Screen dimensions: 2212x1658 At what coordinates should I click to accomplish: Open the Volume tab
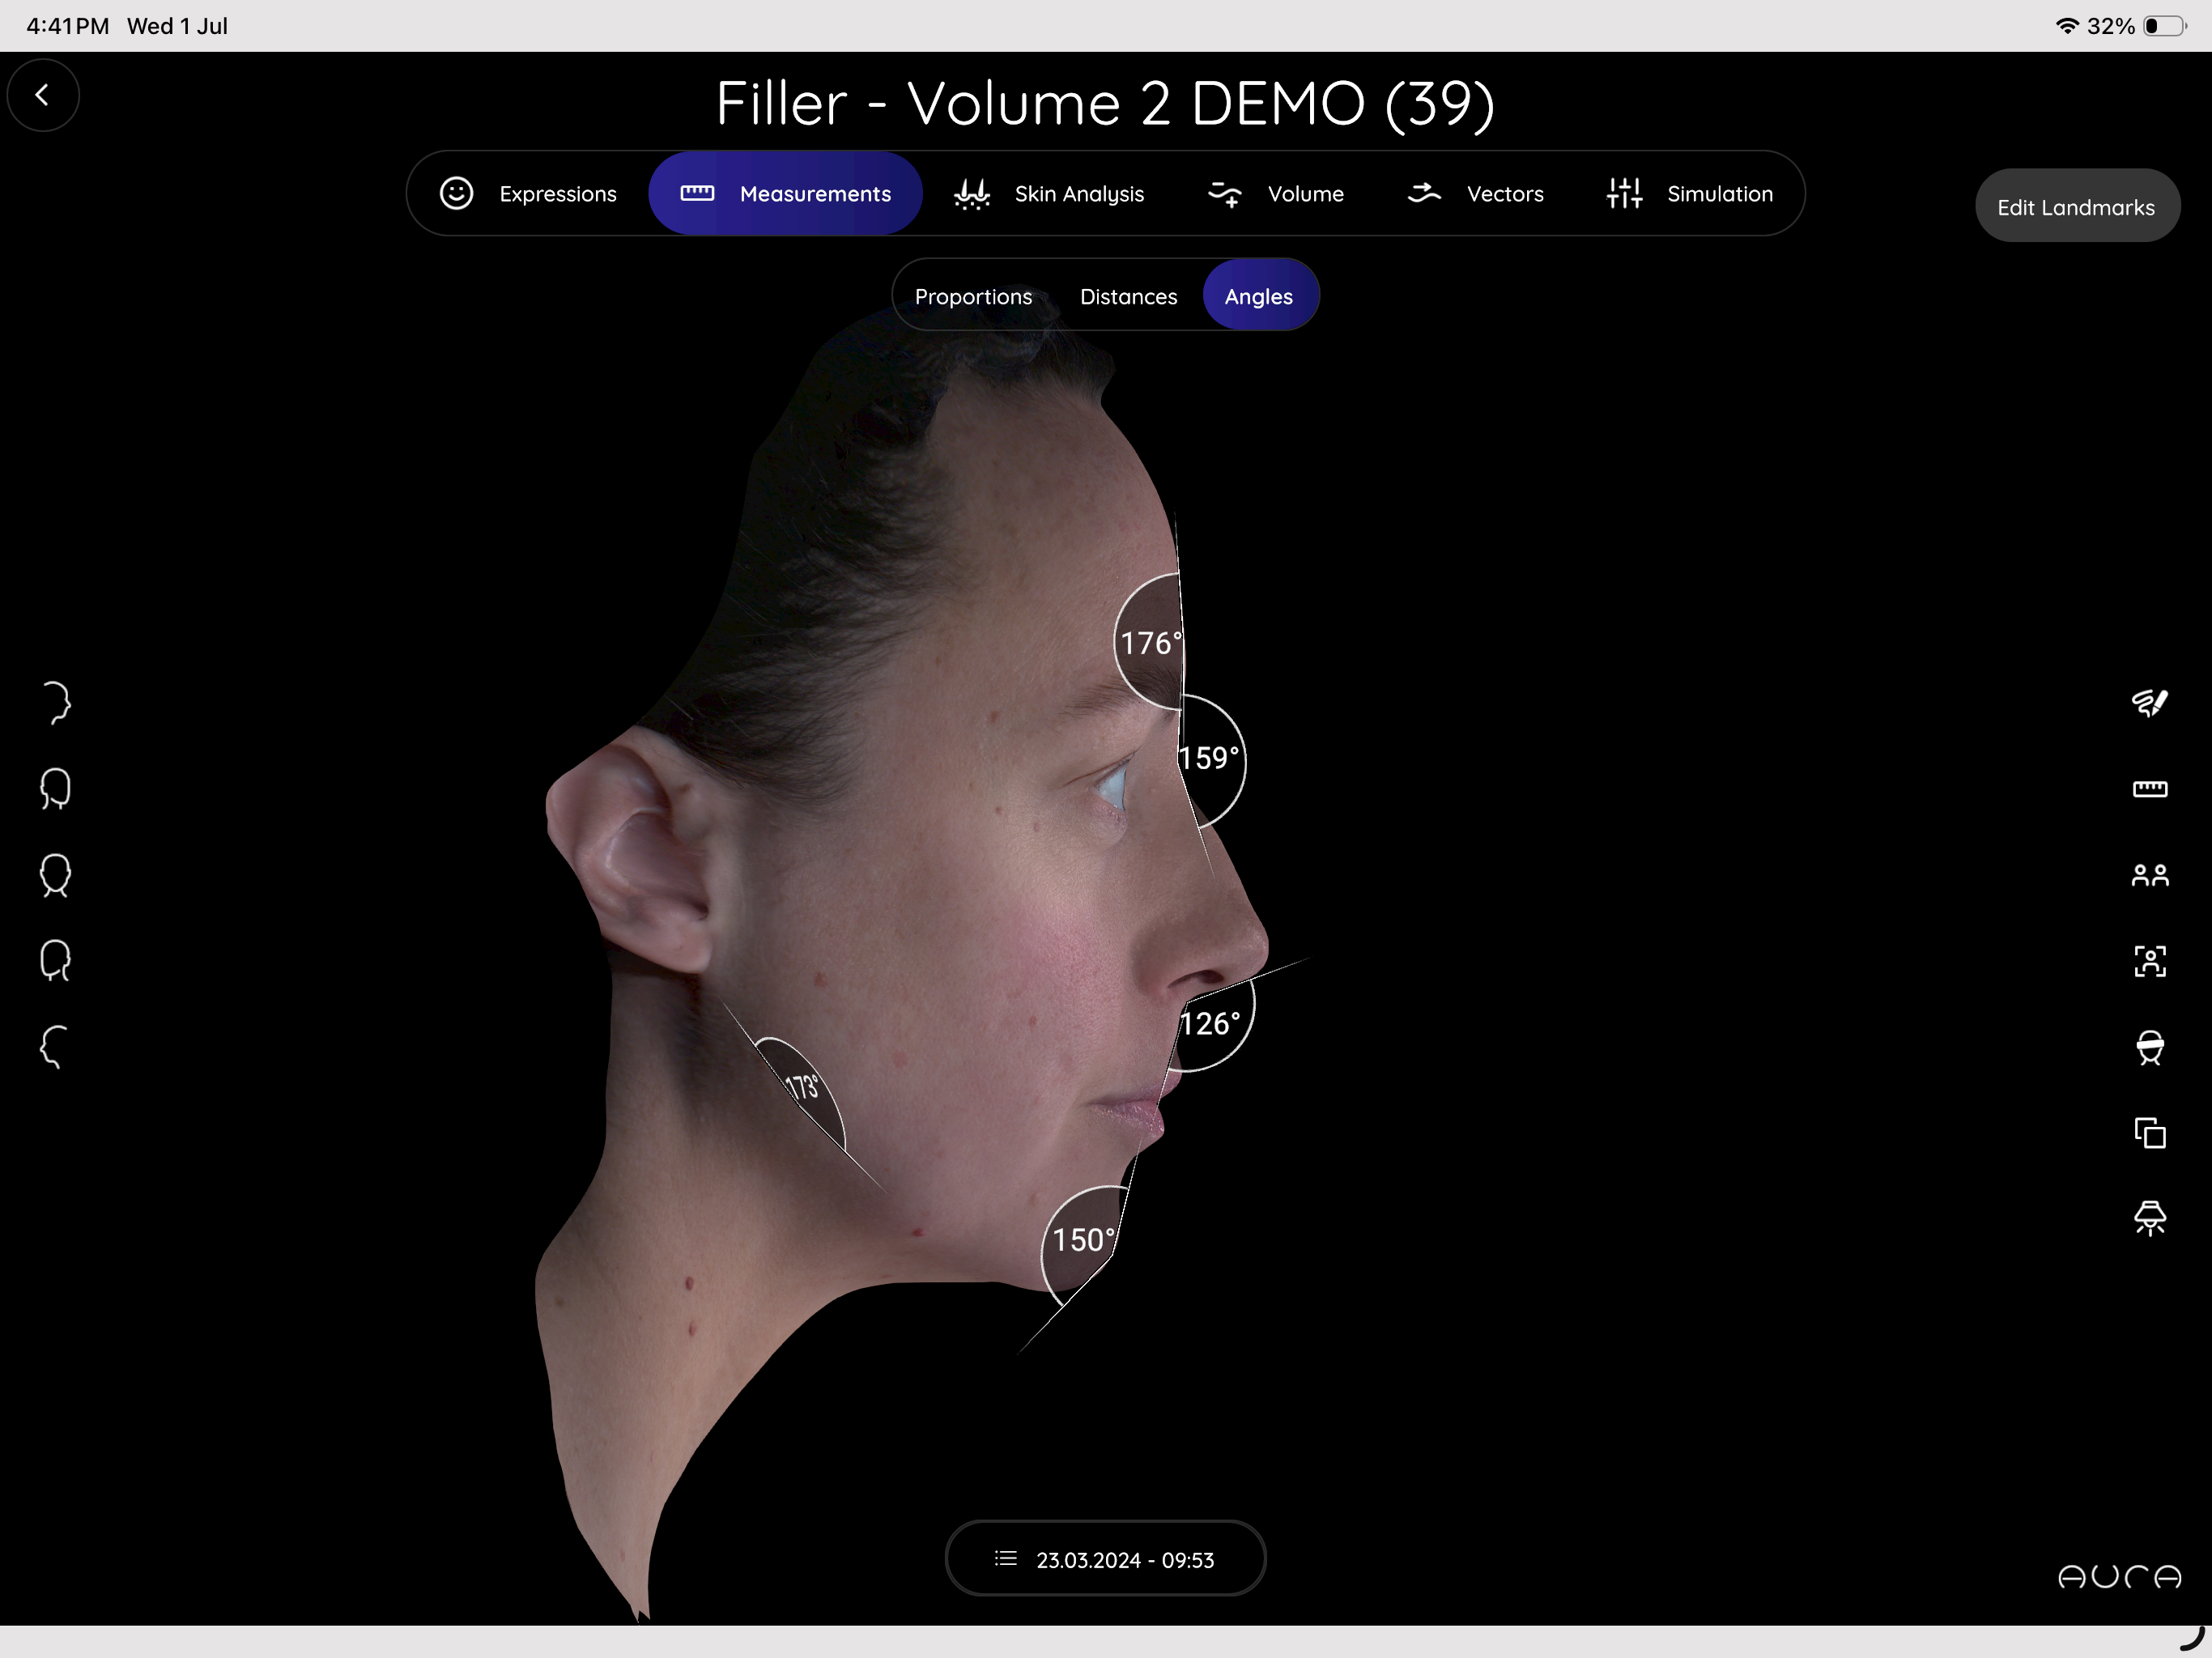(x=1276, y=194)
